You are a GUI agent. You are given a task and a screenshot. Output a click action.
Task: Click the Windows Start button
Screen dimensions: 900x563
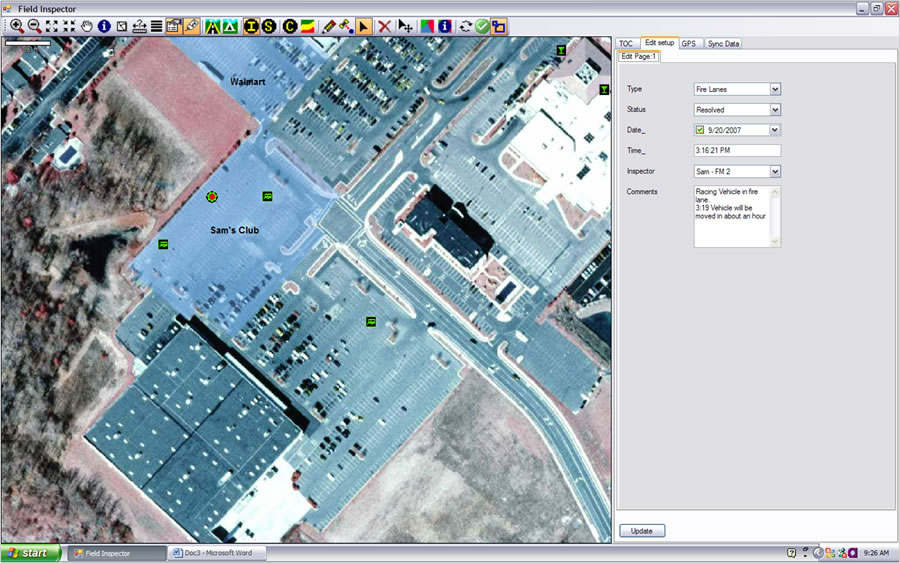pos(30,552)
